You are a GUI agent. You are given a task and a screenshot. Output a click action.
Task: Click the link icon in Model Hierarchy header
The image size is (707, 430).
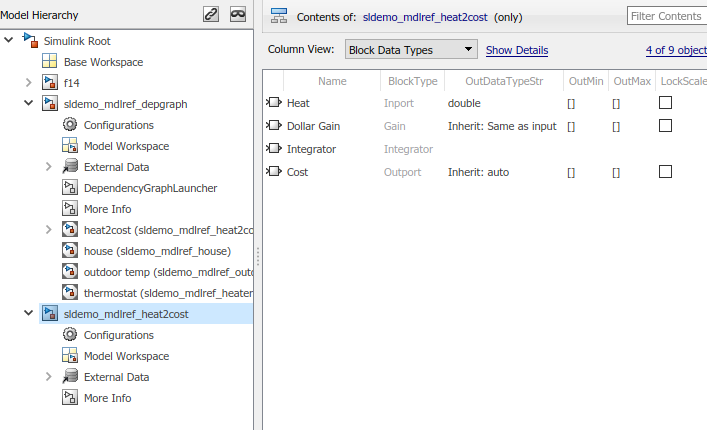[x=211, y=14]
